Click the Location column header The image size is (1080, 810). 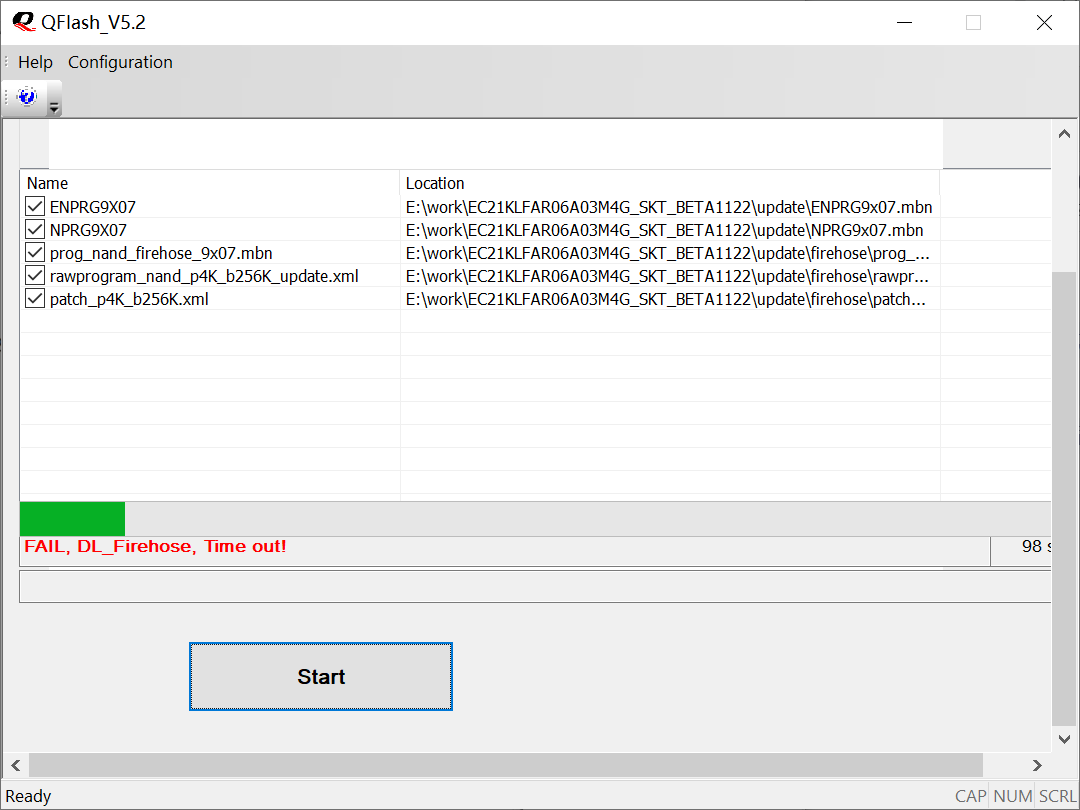(x=669, y=183)
